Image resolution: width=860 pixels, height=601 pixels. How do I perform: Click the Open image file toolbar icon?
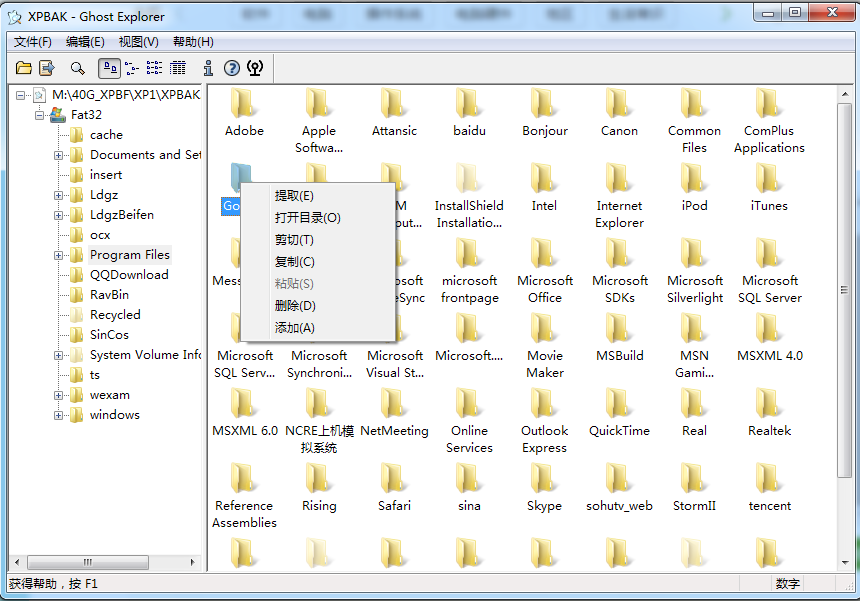24,68
